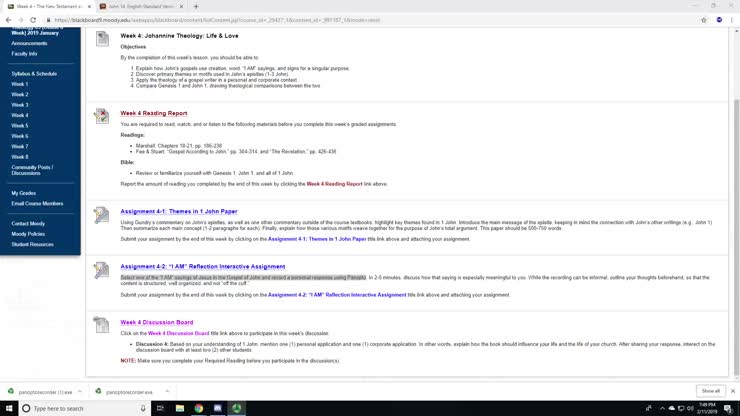740x416 pixels.
Task: Click the Week 4 Johannine Theology document icon
Action: 101,39
